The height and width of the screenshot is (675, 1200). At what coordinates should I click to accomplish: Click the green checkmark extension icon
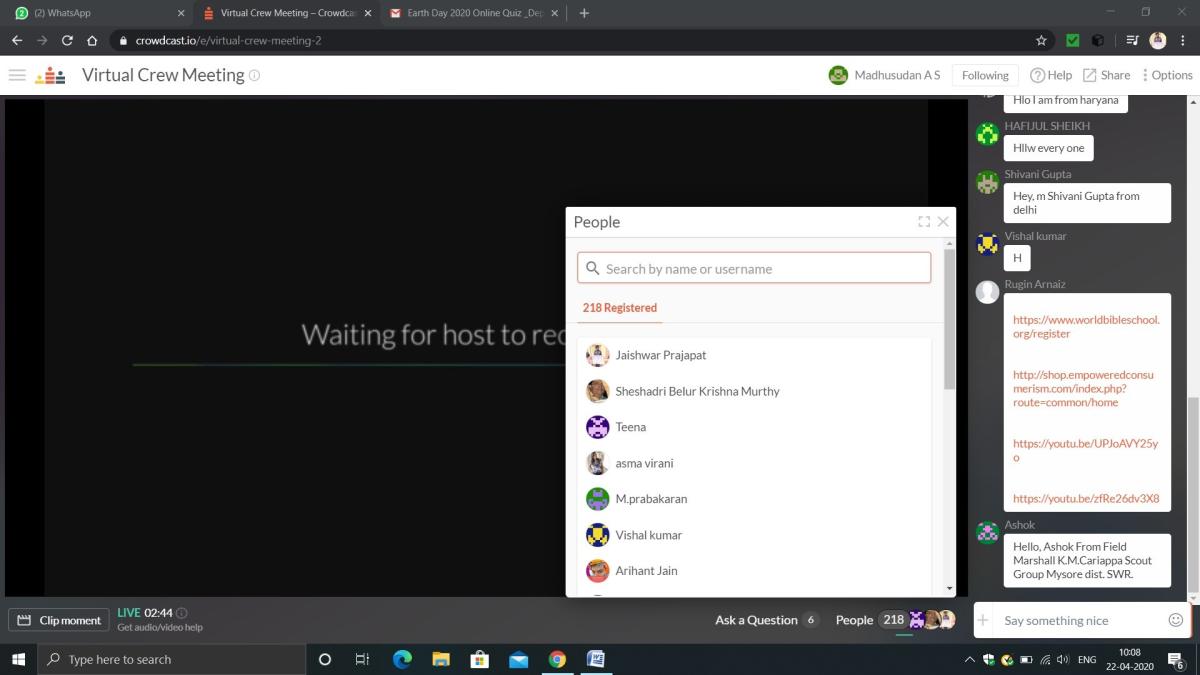tap(1072, 41)
